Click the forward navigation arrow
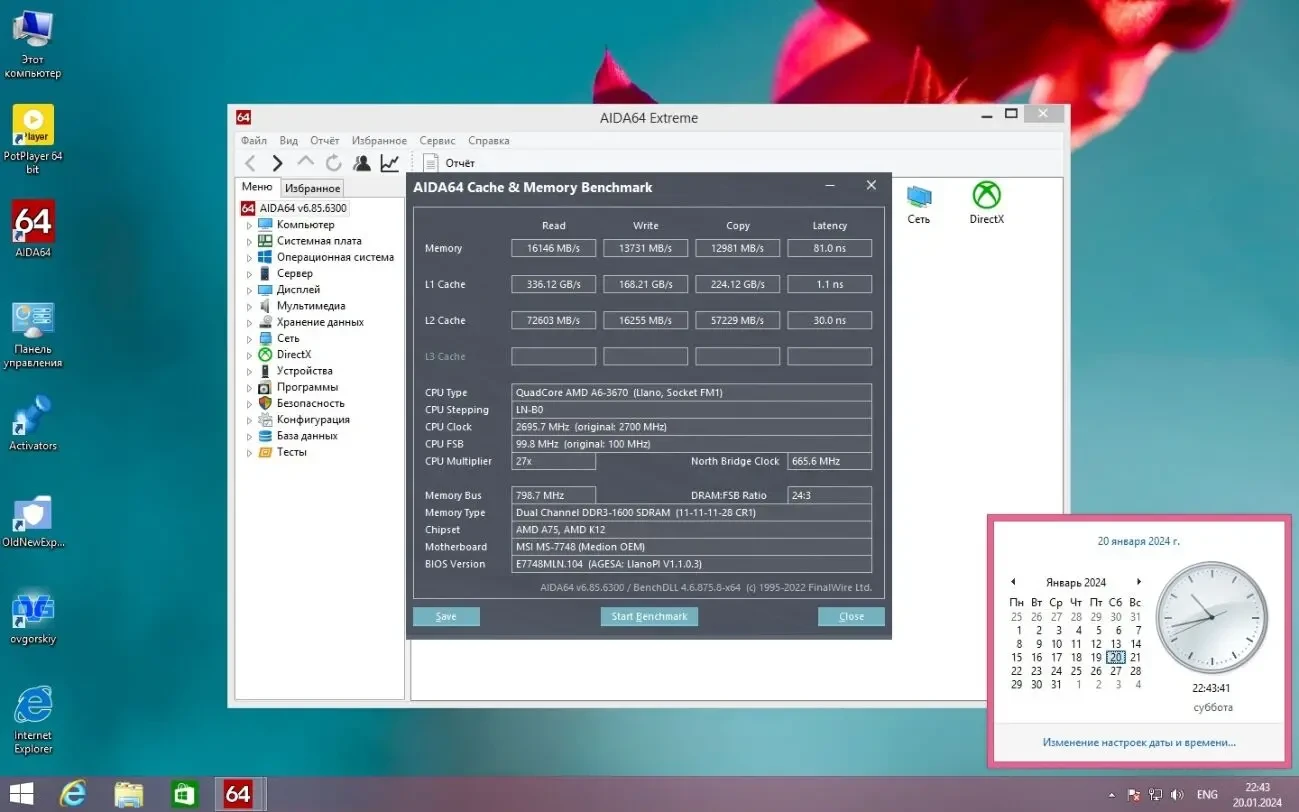Screen dimensions: 1299x812 coord(277,162)
